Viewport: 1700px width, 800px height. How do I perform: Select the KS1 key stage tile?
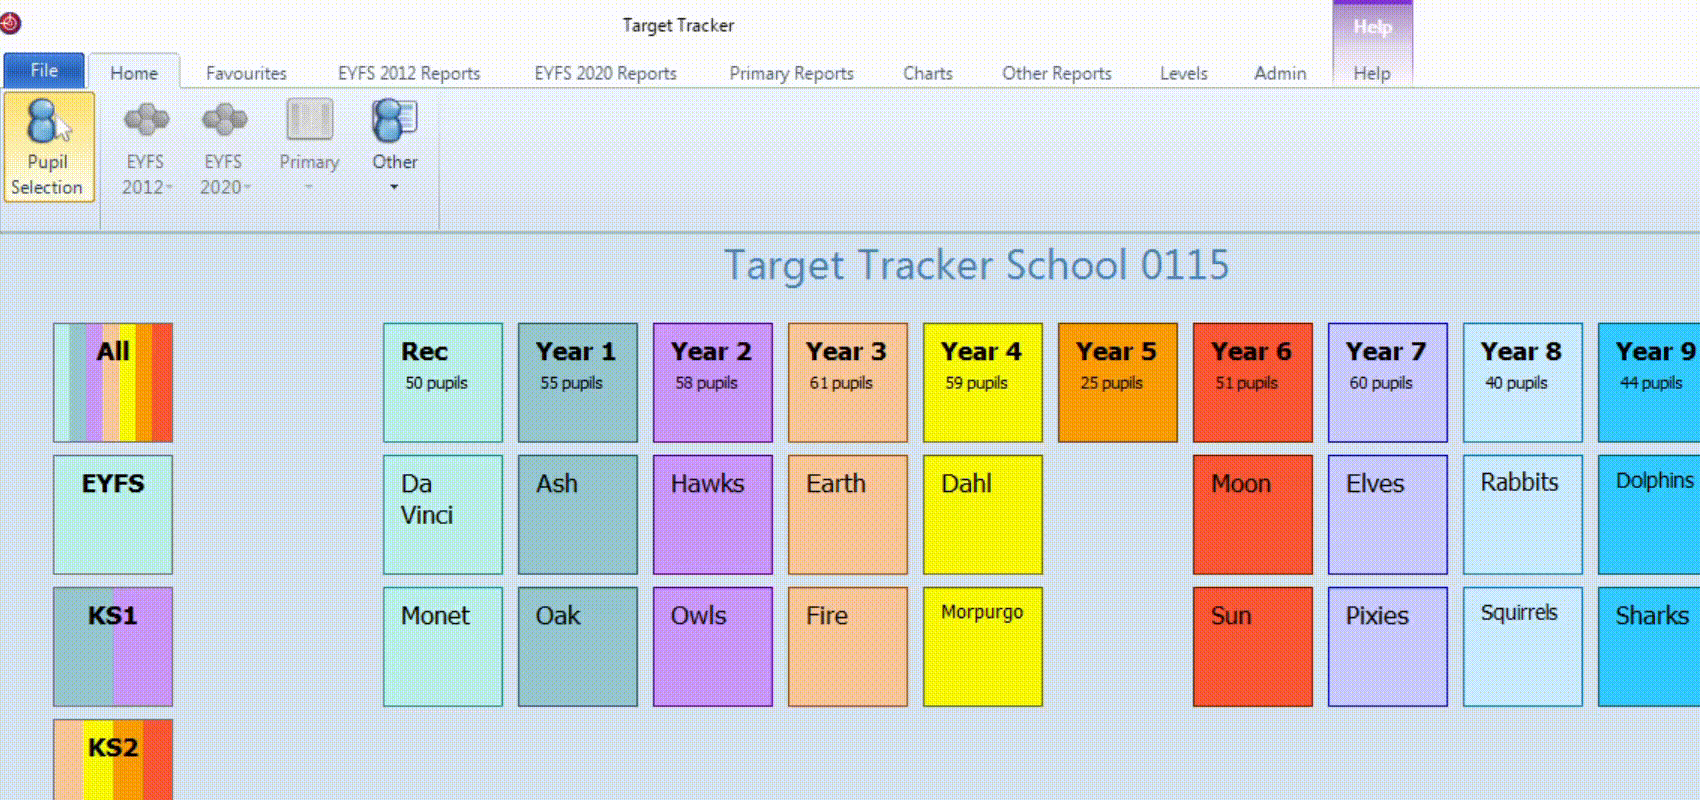click(113, 646)
